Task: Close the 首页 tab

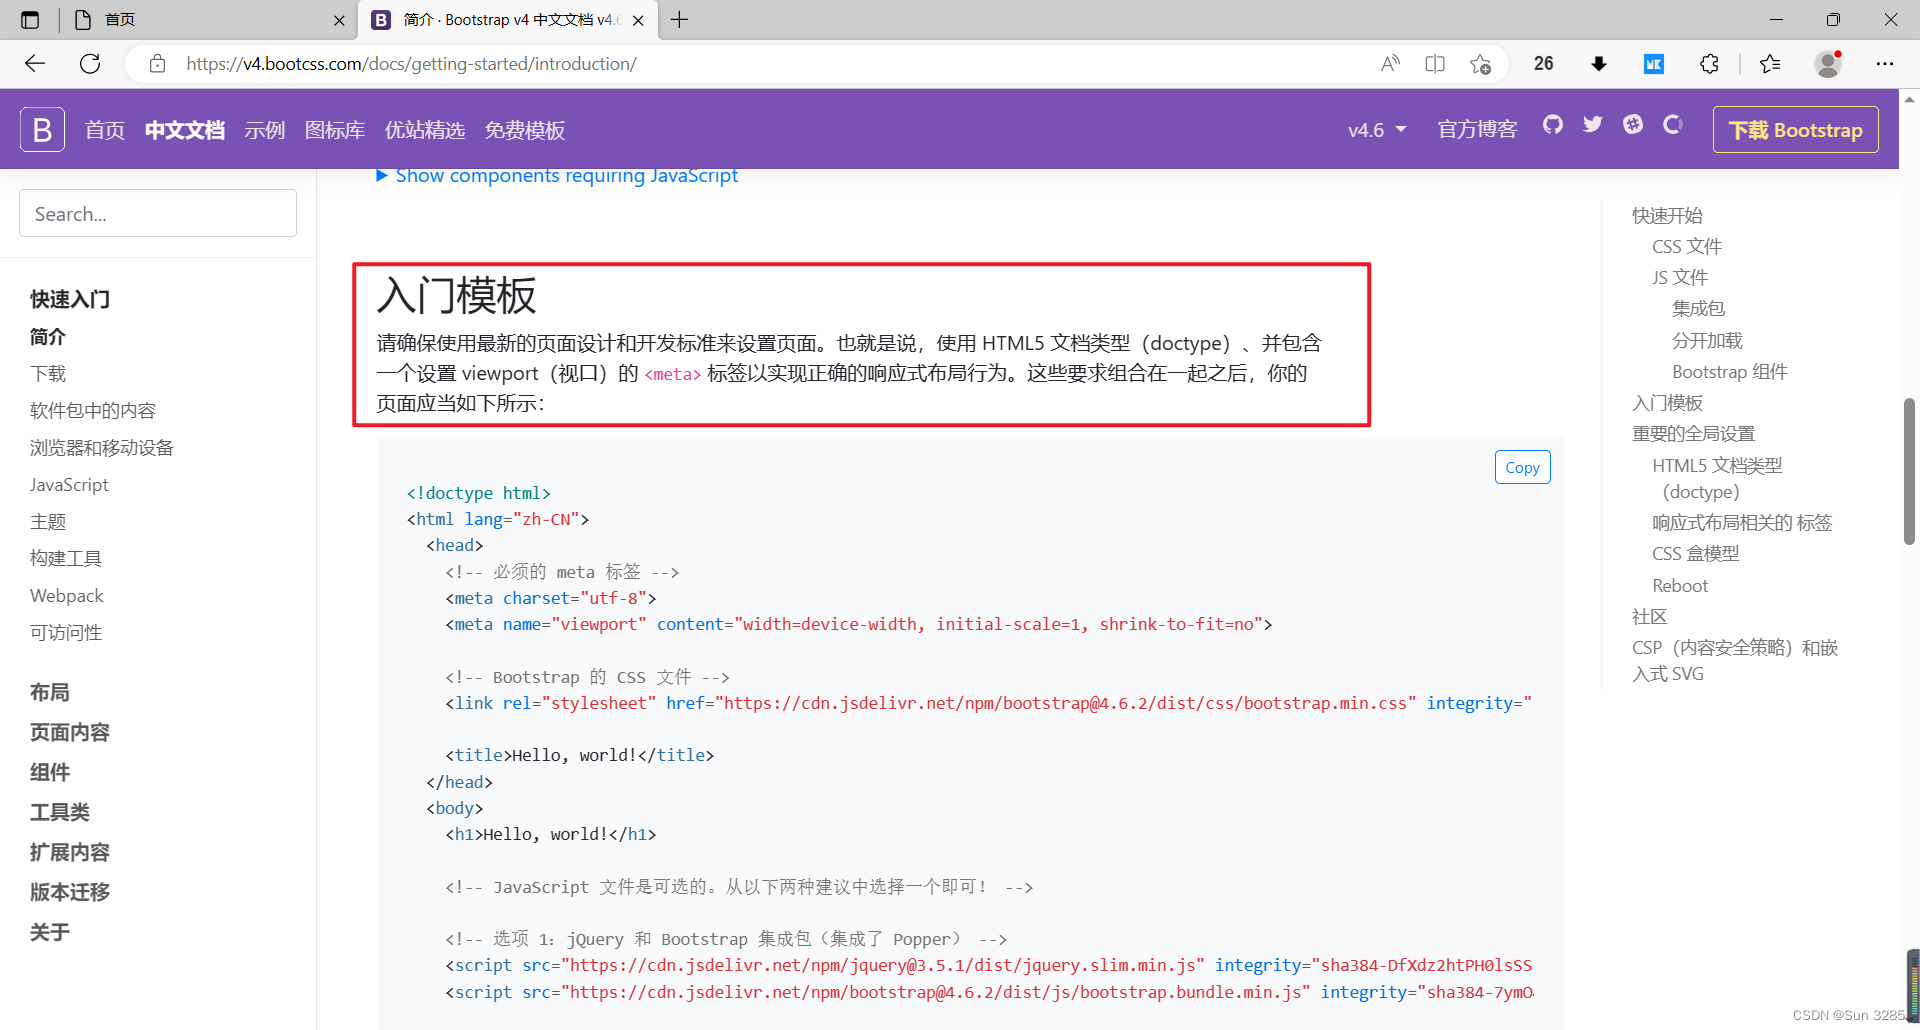Action: tap(339, 20)
